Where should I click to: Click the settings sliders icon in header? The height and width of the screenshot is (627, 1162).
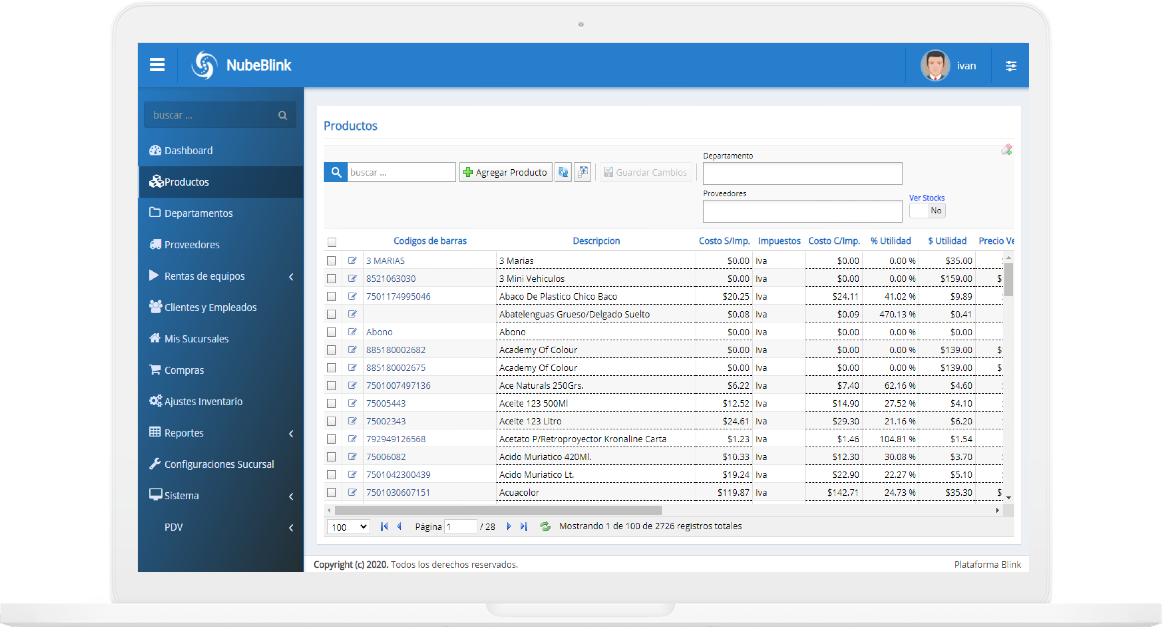point(1010,66)
